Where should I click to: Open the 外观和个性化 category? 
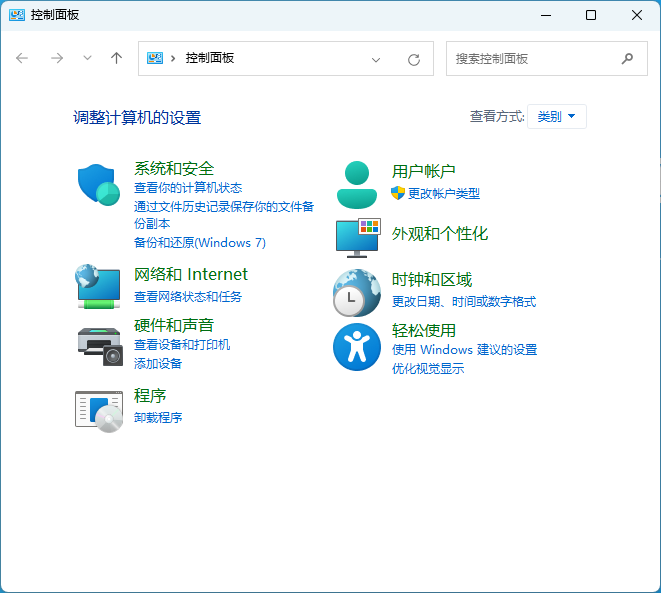pyautogui.click(x=440, y=233)
